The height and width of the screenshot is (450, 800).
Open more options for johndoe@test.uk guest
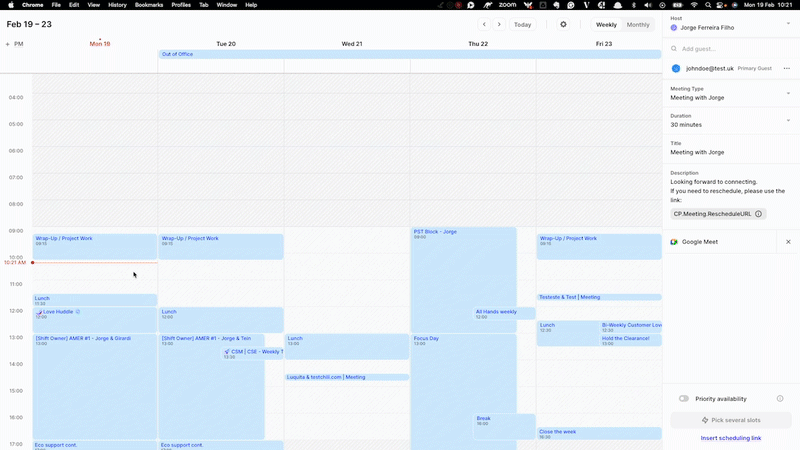tap(787, 68)
